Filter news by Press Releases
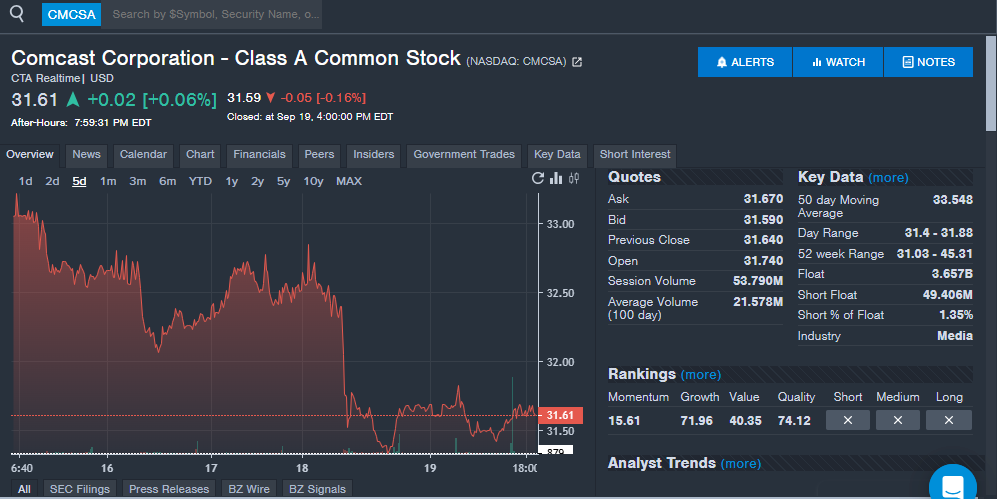The image size is (997, 499). [168, 489]
